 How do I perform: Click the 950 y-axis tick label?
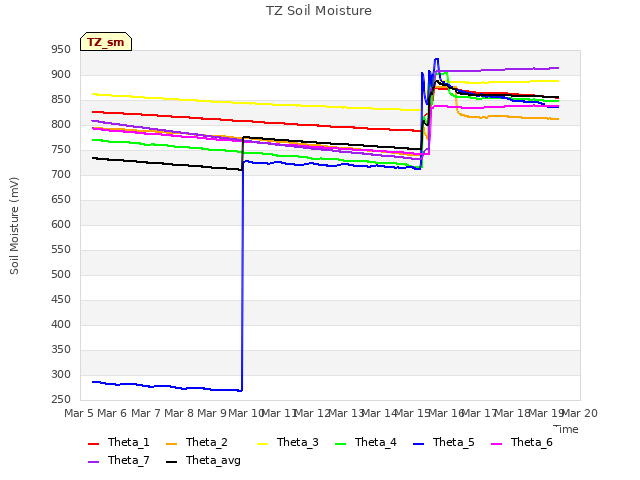61,50
